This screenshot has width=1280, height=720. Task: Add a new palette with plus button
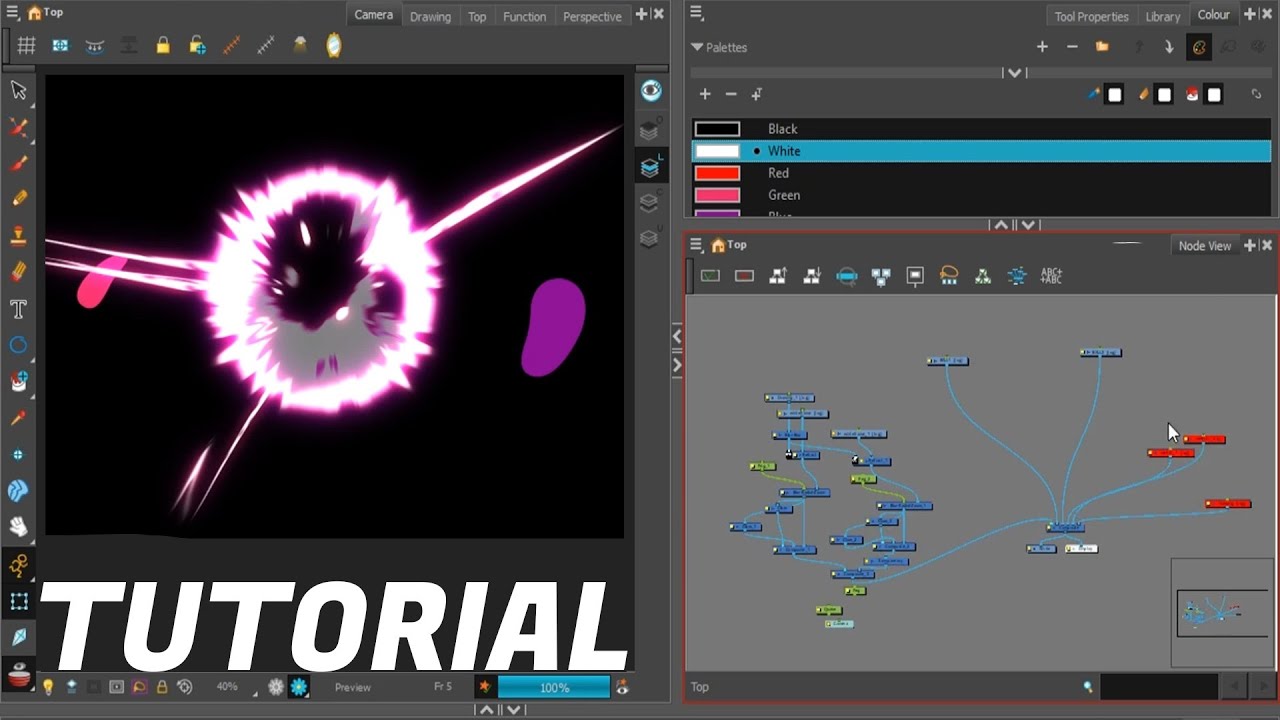[x=1042, y=47]
